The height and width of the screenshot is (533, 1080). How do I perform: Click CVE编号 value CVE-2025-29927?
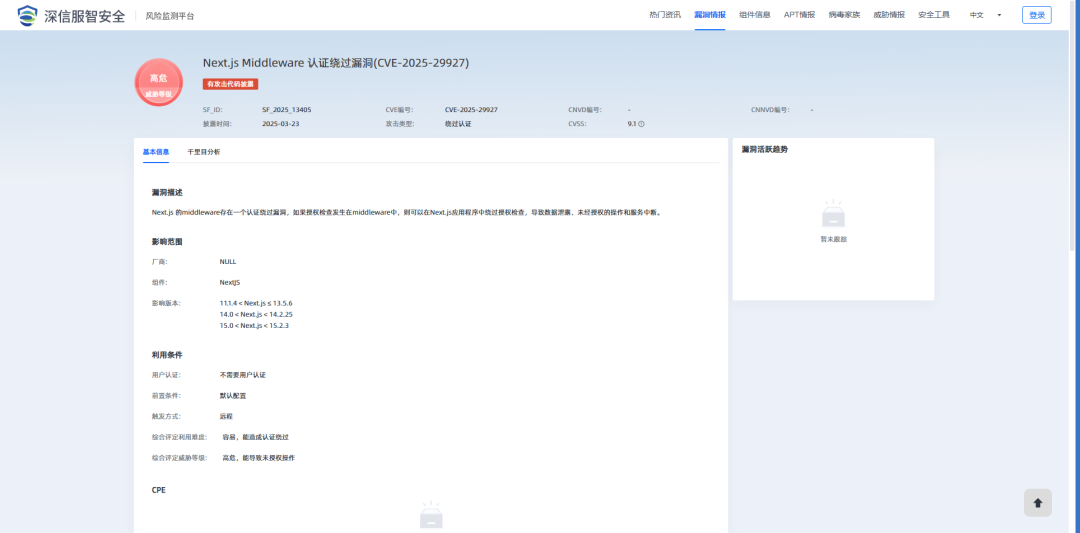click(x=471, y=109)
